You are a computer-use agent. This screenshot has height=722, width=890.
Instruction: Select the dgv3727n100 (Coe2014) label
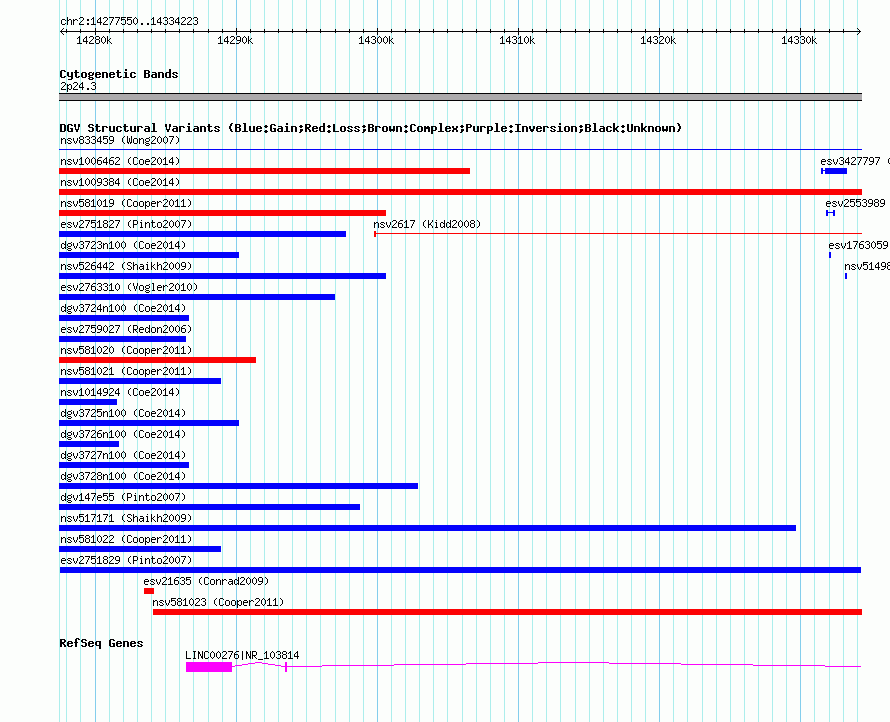(123, 455)
